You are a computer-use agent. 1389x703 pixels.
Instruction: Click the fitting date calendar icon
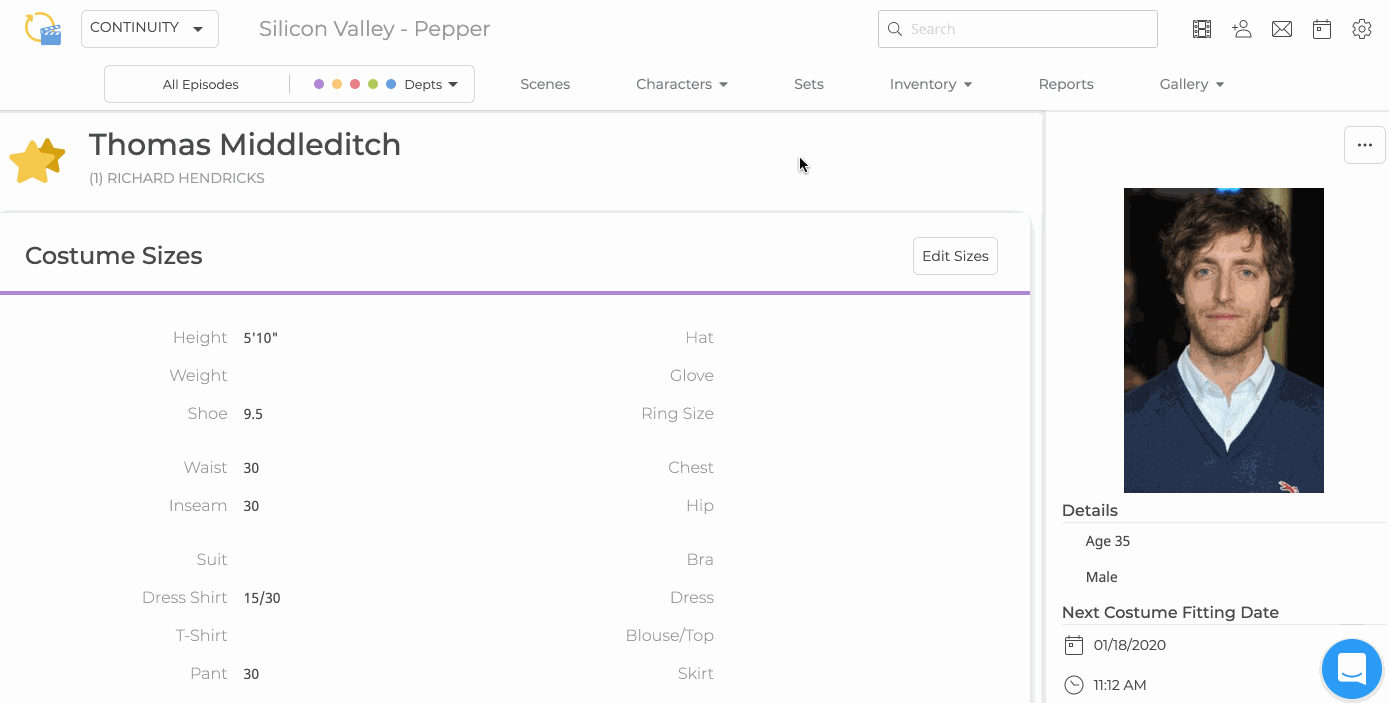1074,645
